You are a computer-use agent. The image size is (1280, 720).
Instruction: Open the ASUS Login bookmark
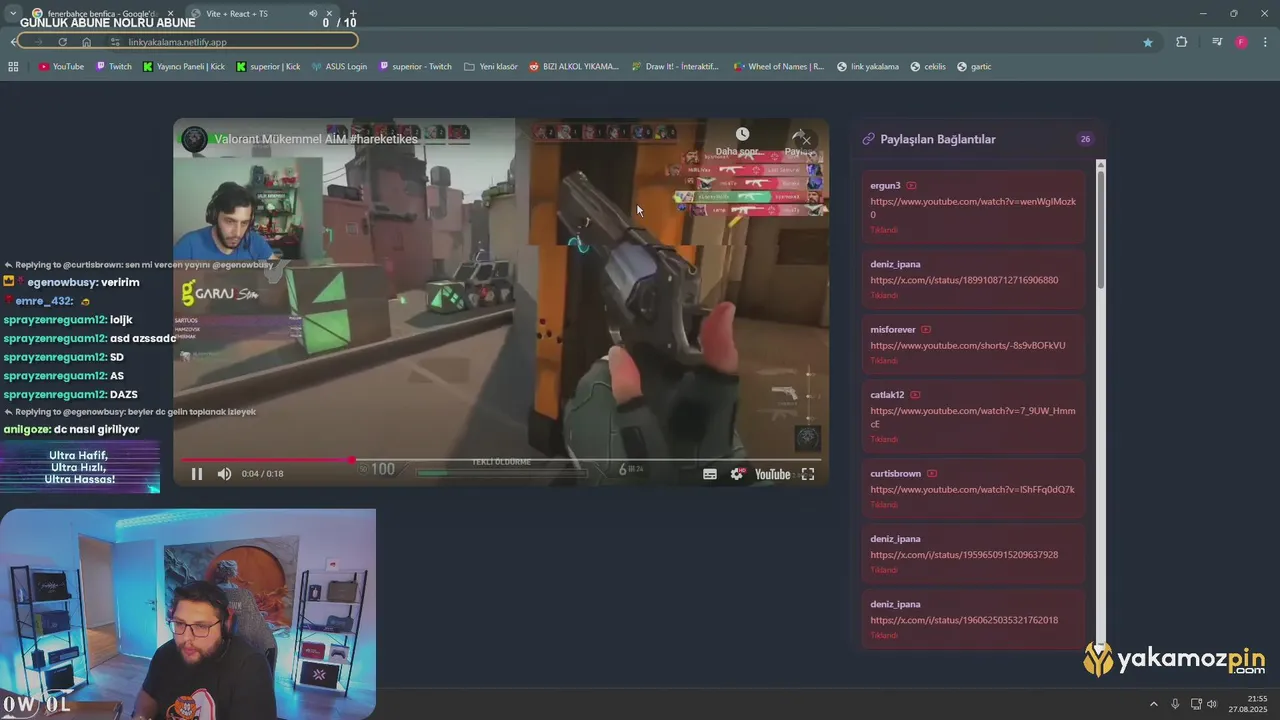[x=339, y=67]
